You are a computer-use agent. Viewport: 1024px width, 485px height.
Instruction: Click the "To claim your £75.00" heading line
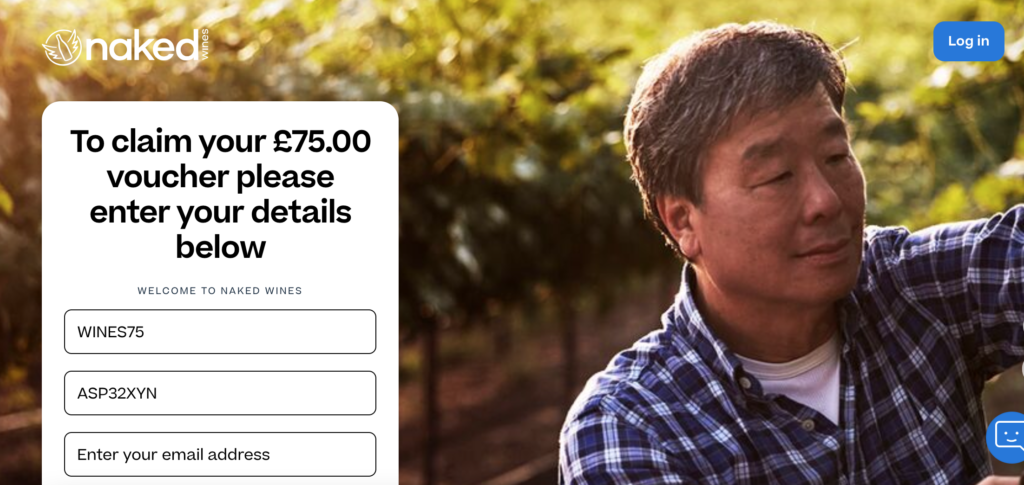[220, 142]
